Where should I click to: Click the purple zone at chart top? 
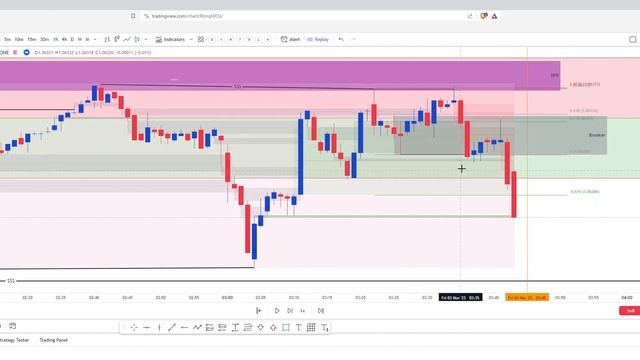pyautogui.click(x=280, y=76)
